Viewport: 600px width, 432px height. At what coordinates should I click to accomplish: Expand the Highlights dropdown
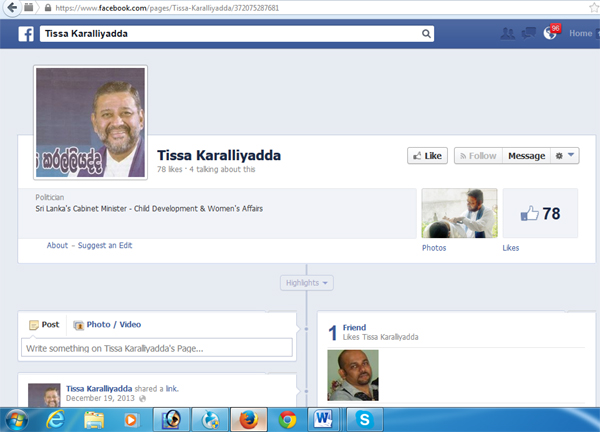pyautogui.click(x=307, y=283)
